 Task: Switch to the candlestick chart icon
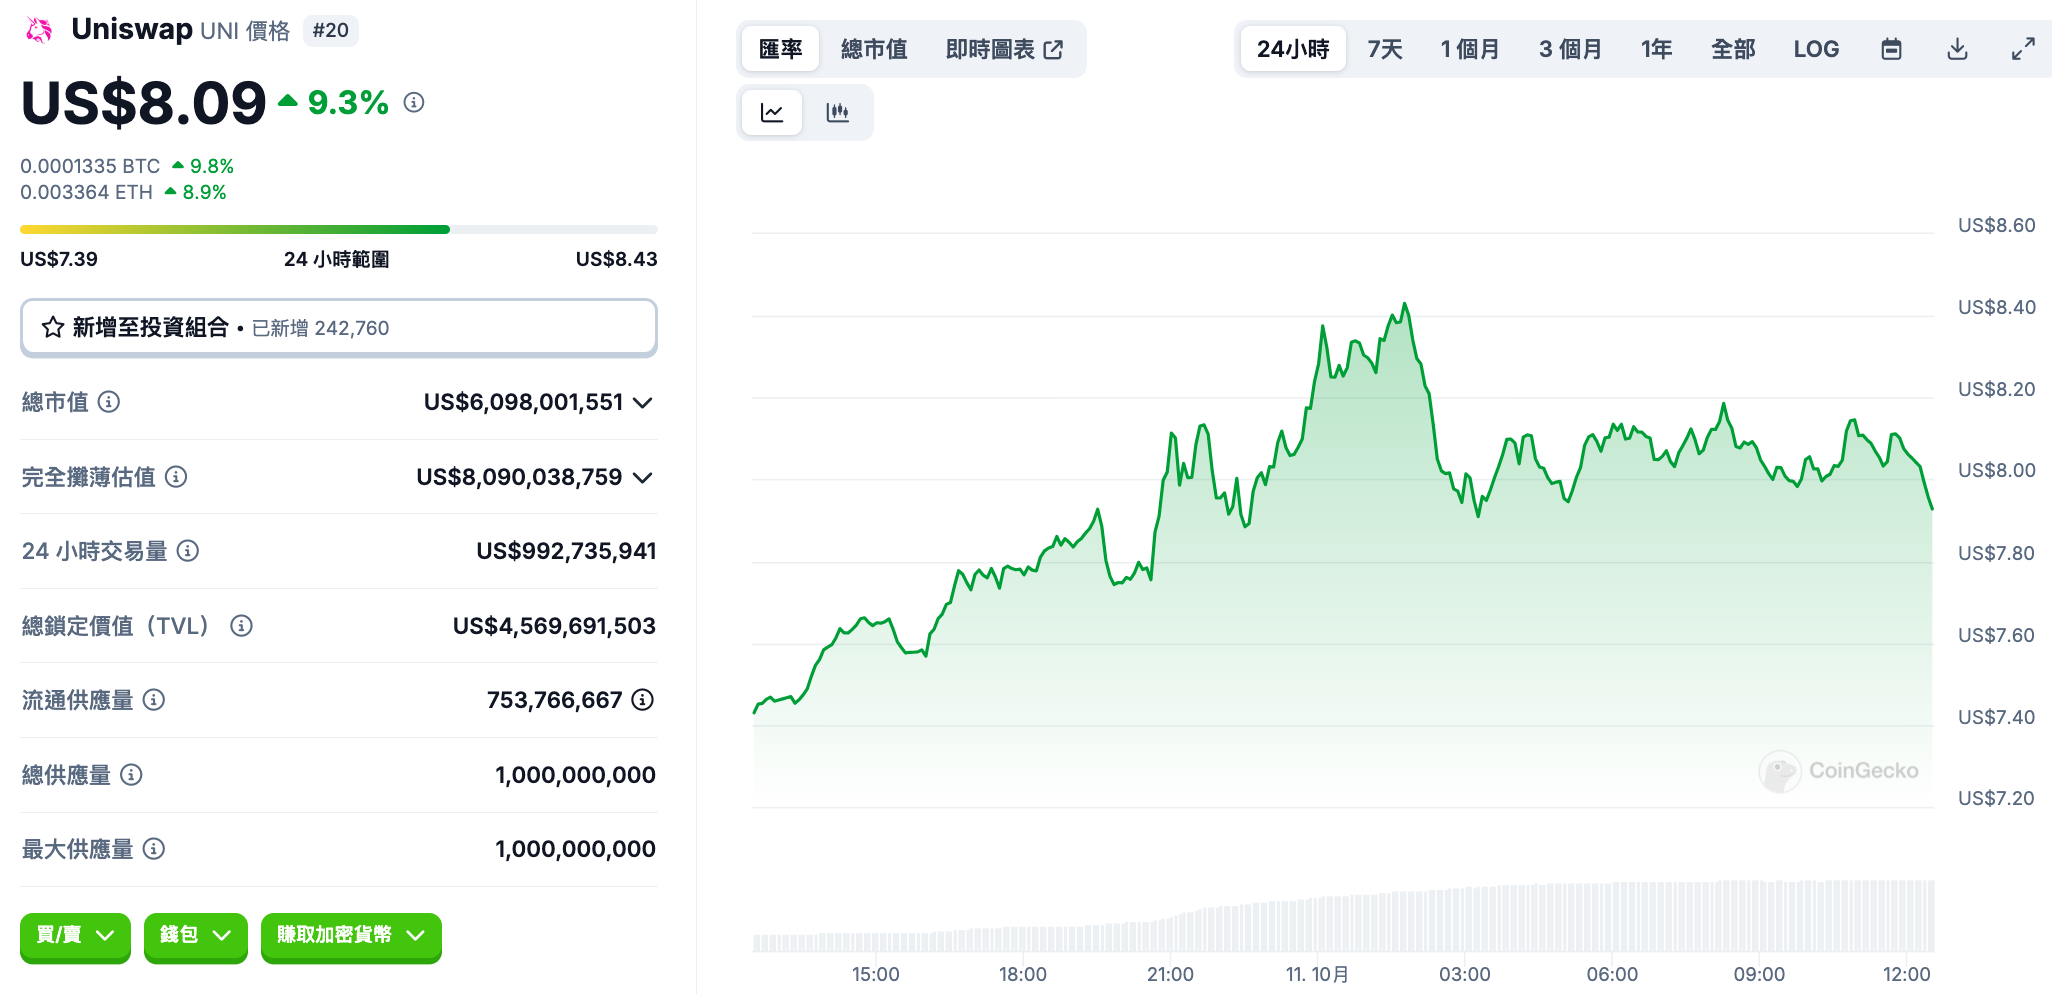click(x=838, y=113)
